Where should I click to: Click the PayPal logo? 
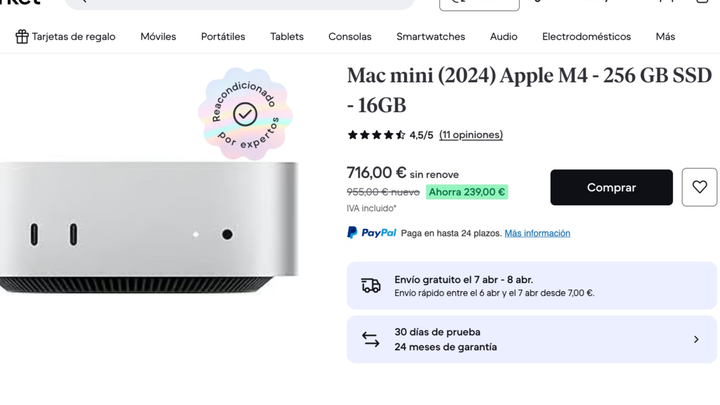(x=371, y=233)
